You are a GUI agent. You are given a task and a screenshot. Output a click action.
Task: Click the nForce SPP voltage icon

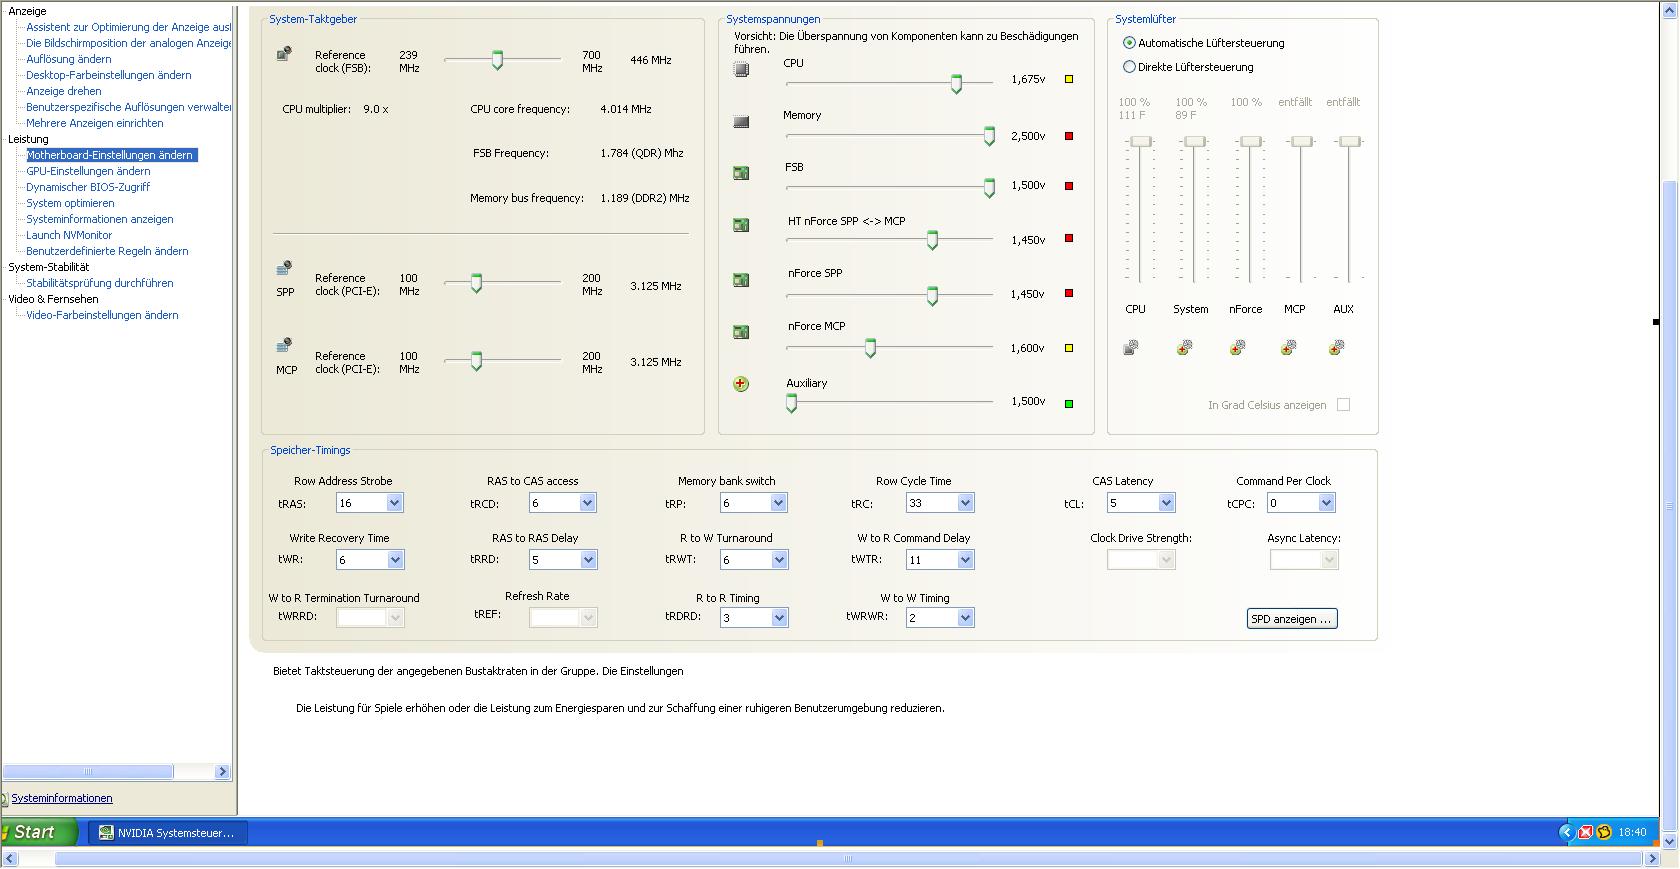coord(741,280)
